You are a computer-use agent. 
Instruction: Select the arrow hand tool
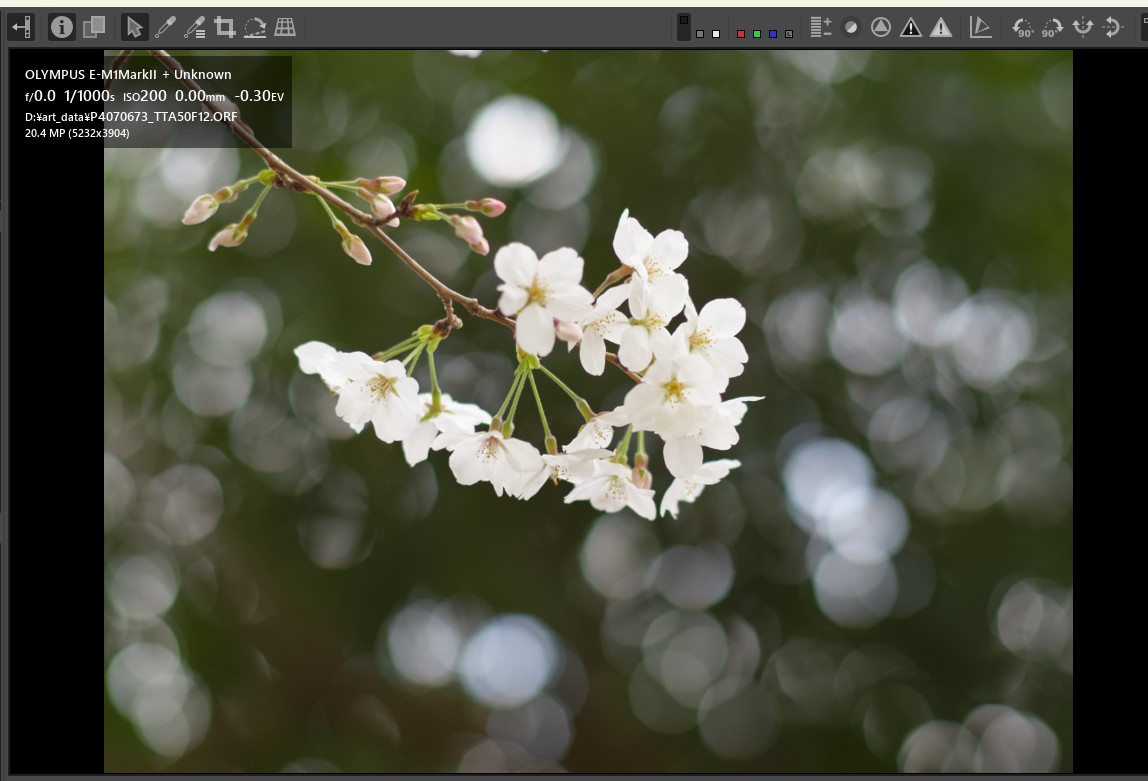point(134,28)
